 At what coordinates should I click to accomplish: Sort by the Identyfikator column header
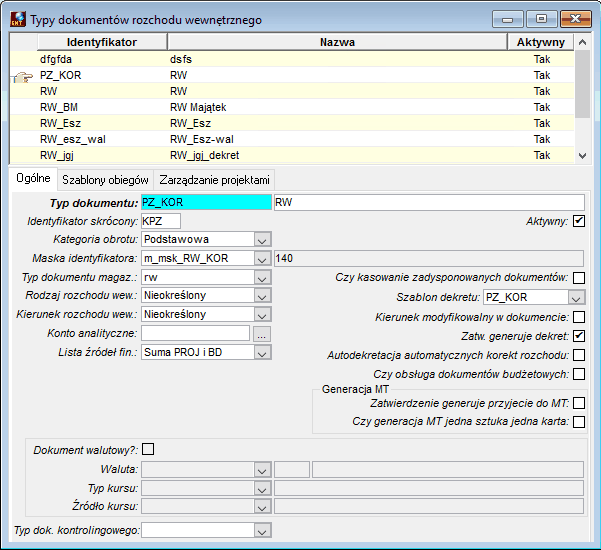[x=102, y=42]
